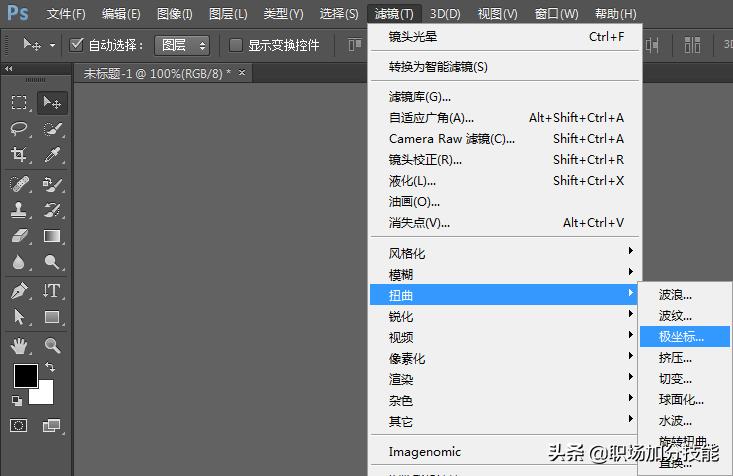The height and width of the screenshot is (476, 733).
Task: Select the Pen tool
Action: click(x=19, y=291)
